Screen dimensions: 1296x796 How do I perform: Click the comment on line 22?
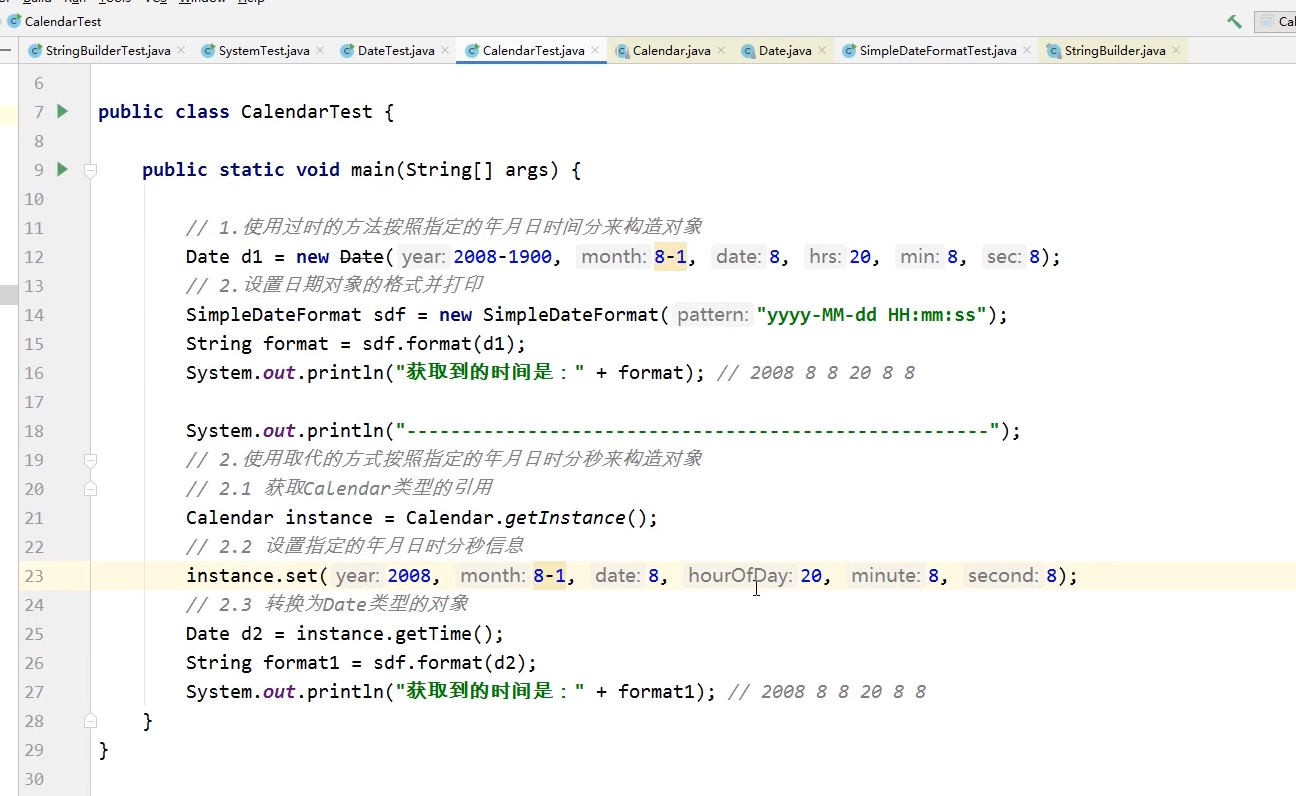(x=355, y=547)
